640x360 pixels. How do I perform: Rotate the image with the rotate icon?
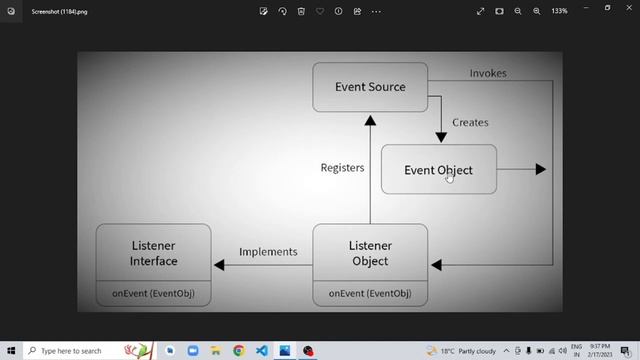click(x=282, y=11)
